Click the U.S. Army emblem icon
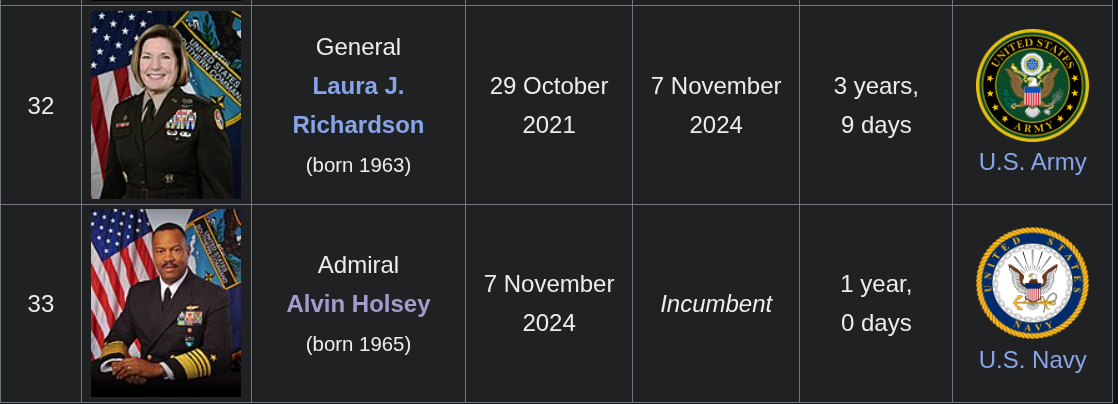Image resolution: width=1118 pixels, height=404 pixels. point(1032,85)
